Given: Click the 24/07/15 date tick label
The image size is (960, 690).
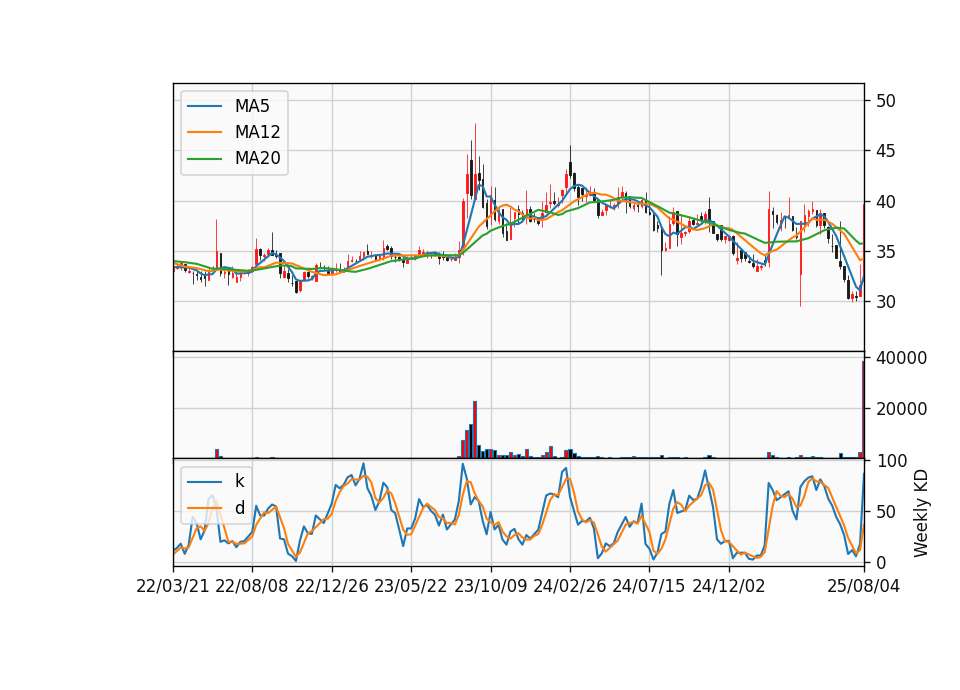Looking at the screenshot, I should tap(649, 586).
